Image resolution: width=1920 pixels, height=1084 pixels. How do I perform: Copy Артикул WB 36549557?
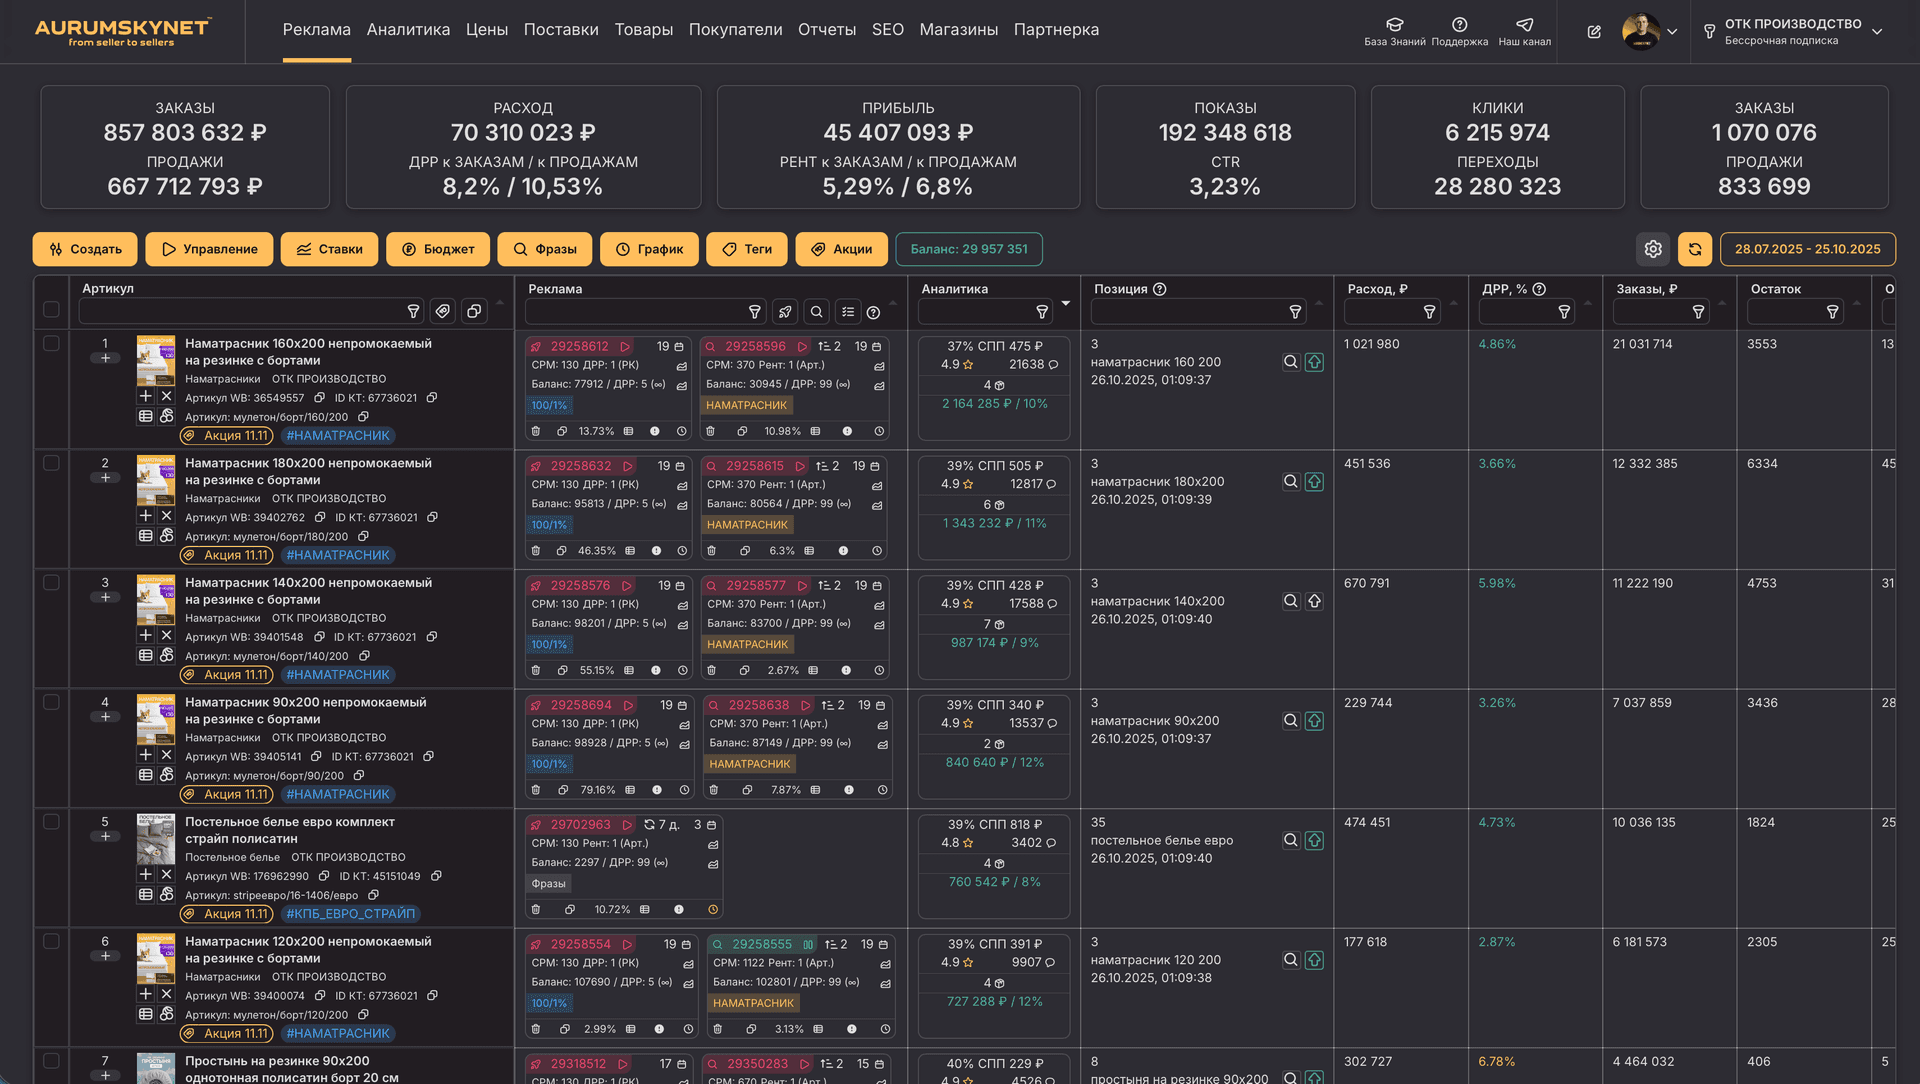coord(319,398)
